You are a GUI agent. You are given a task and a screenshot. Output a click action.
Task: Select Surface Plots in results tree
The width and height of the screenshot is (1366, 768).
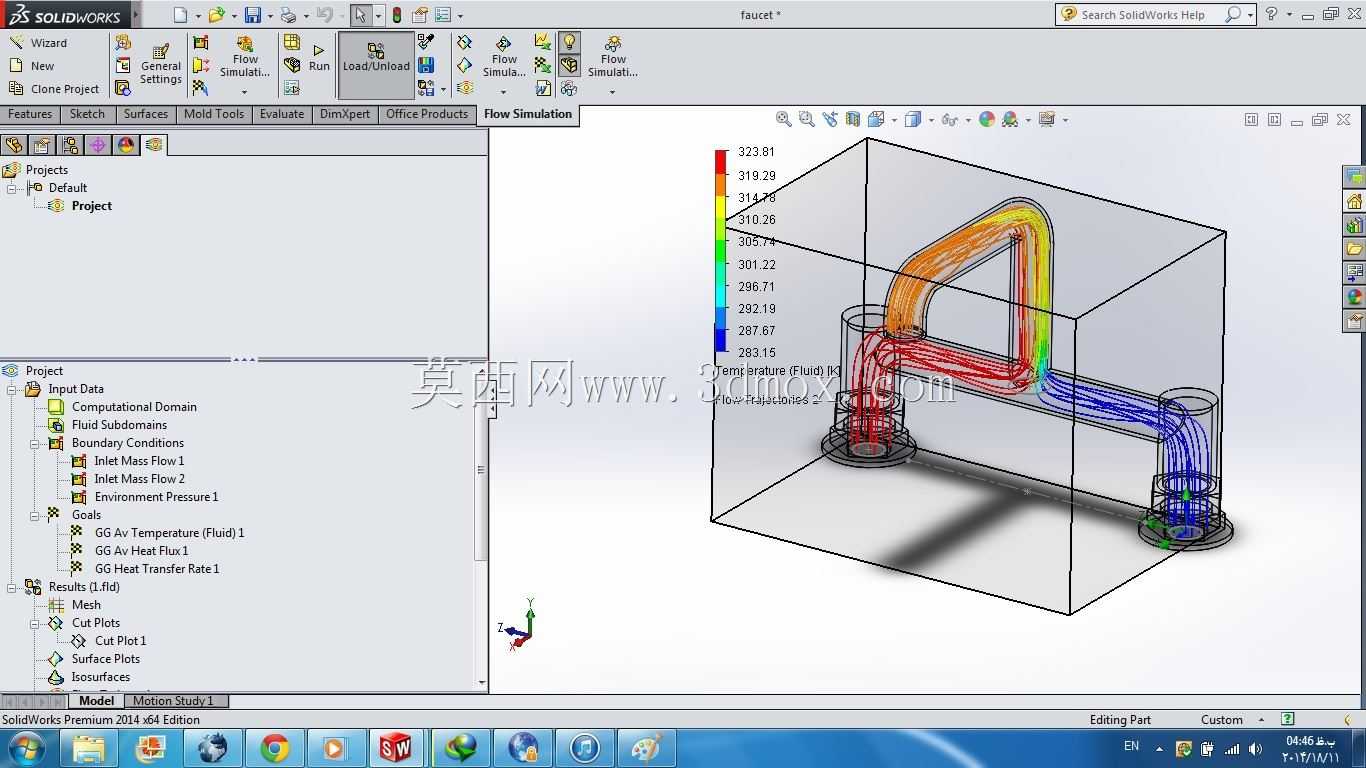(105, 659)
